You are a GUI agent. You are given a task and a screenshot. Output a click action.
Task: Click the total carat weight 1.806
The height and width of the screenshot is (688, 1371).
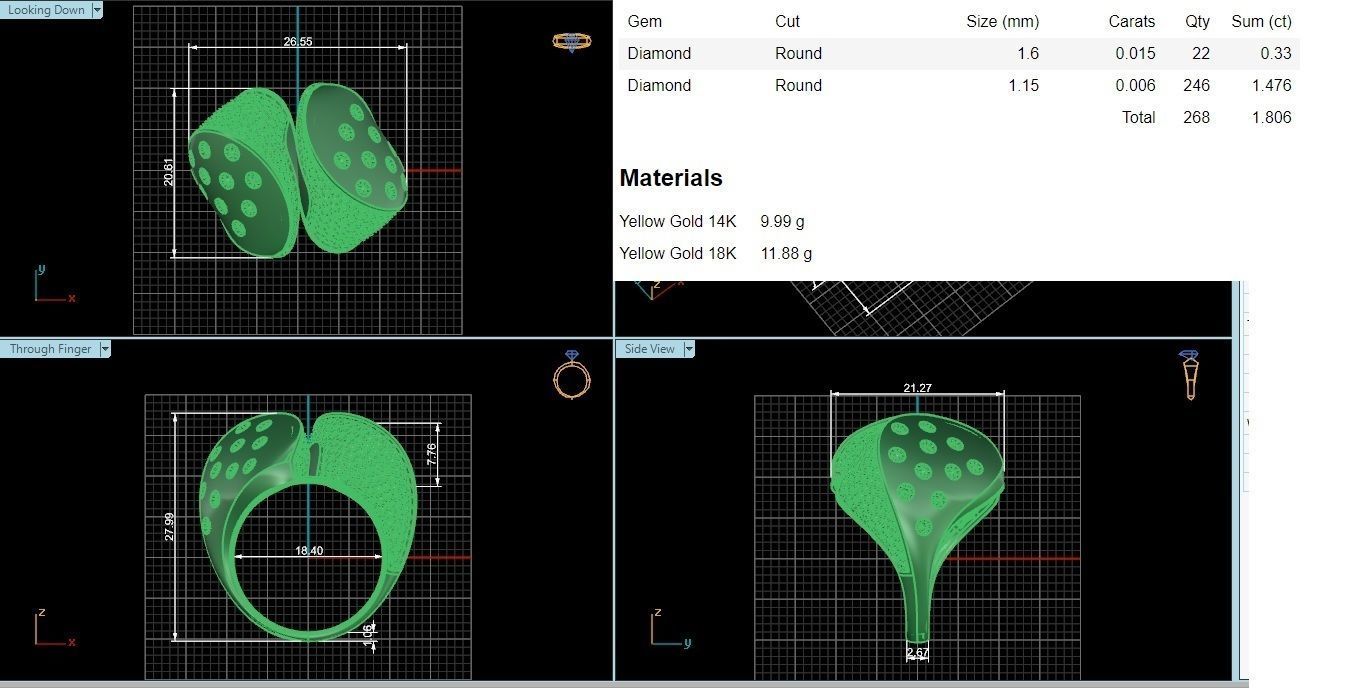pos(1271,117)
